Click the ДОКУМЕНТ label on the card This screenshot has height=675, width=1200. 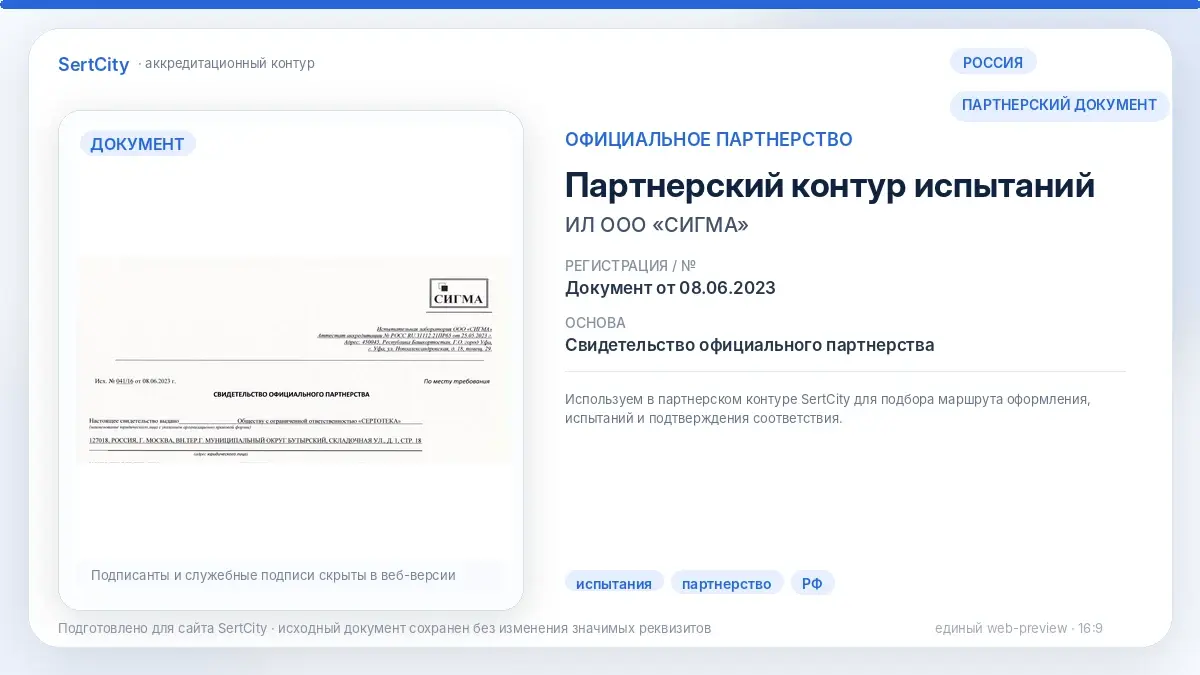tap(137, 144)
